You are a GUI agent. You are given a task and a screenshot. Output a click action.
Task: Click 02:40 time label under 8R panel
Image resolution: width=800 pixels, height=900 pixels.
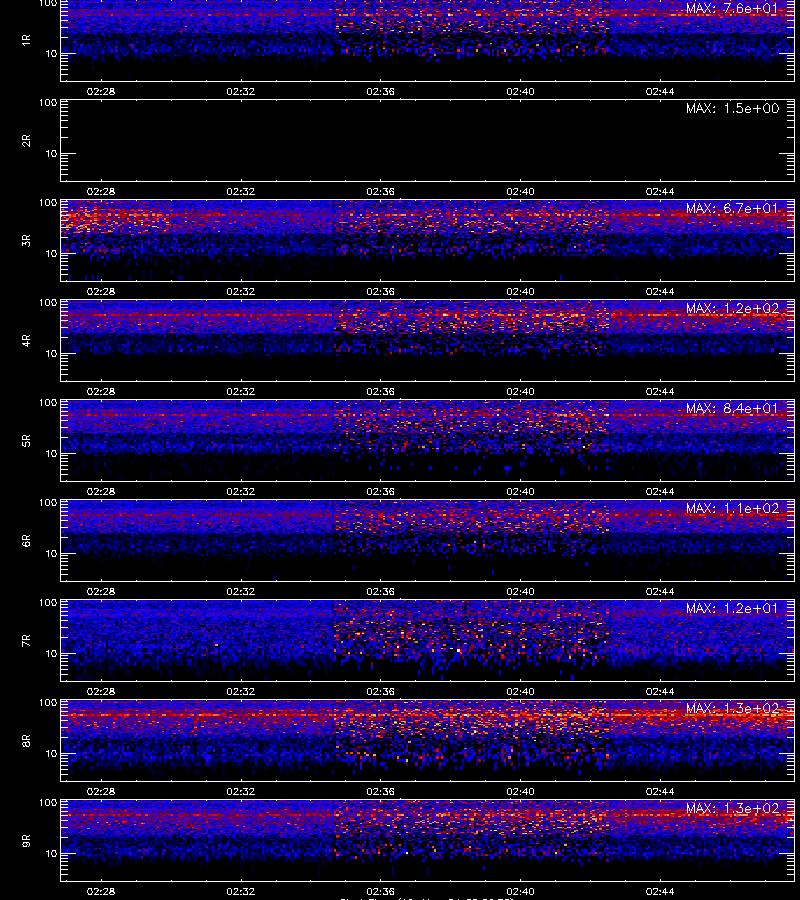coord(521,792)
